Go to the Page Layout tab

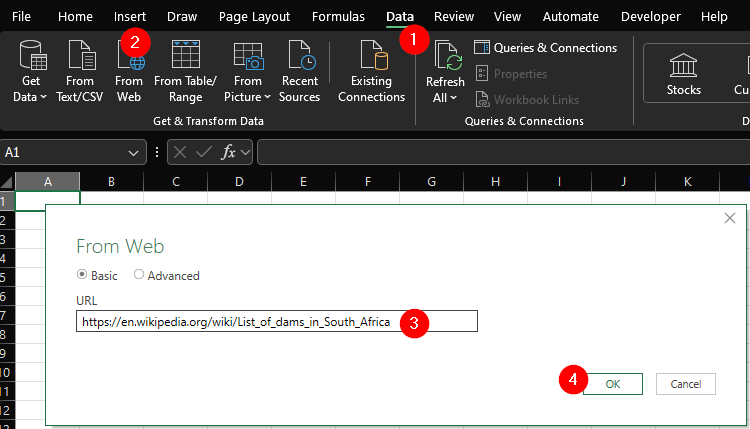click(254, 16)
